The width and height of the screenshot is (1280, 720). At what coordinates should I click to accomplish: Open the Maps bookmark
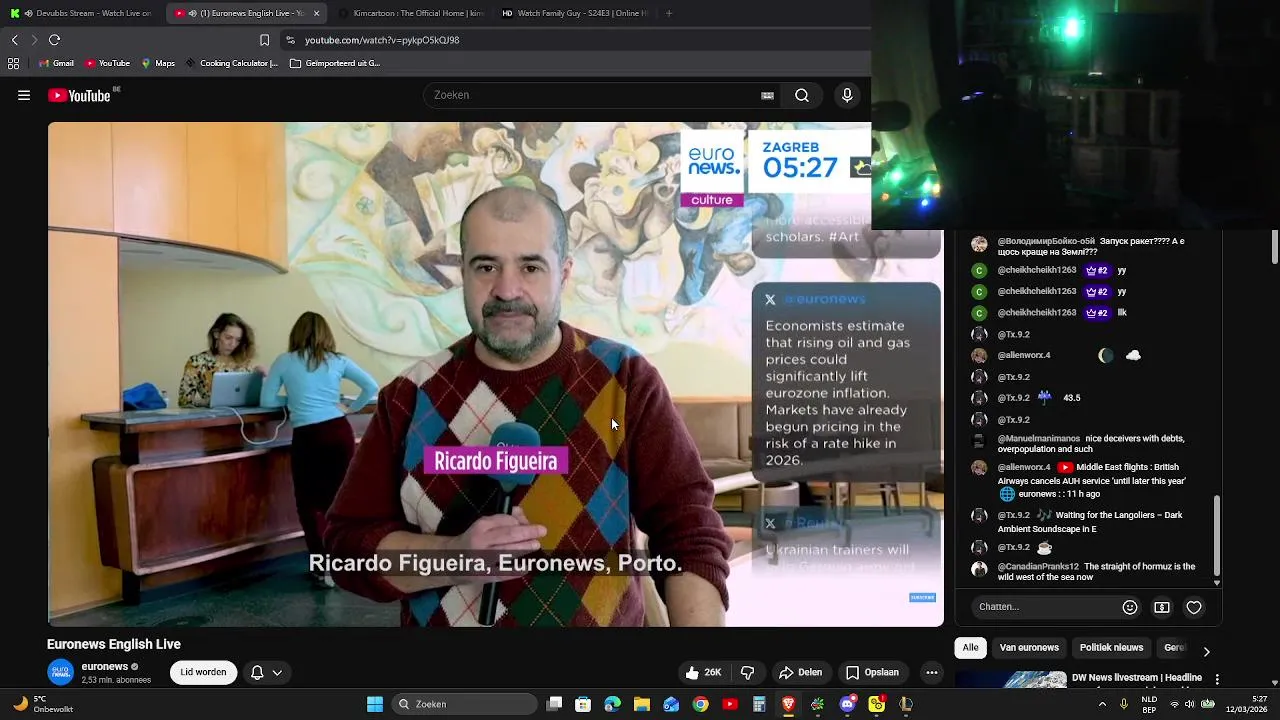[x=158, y=63]
